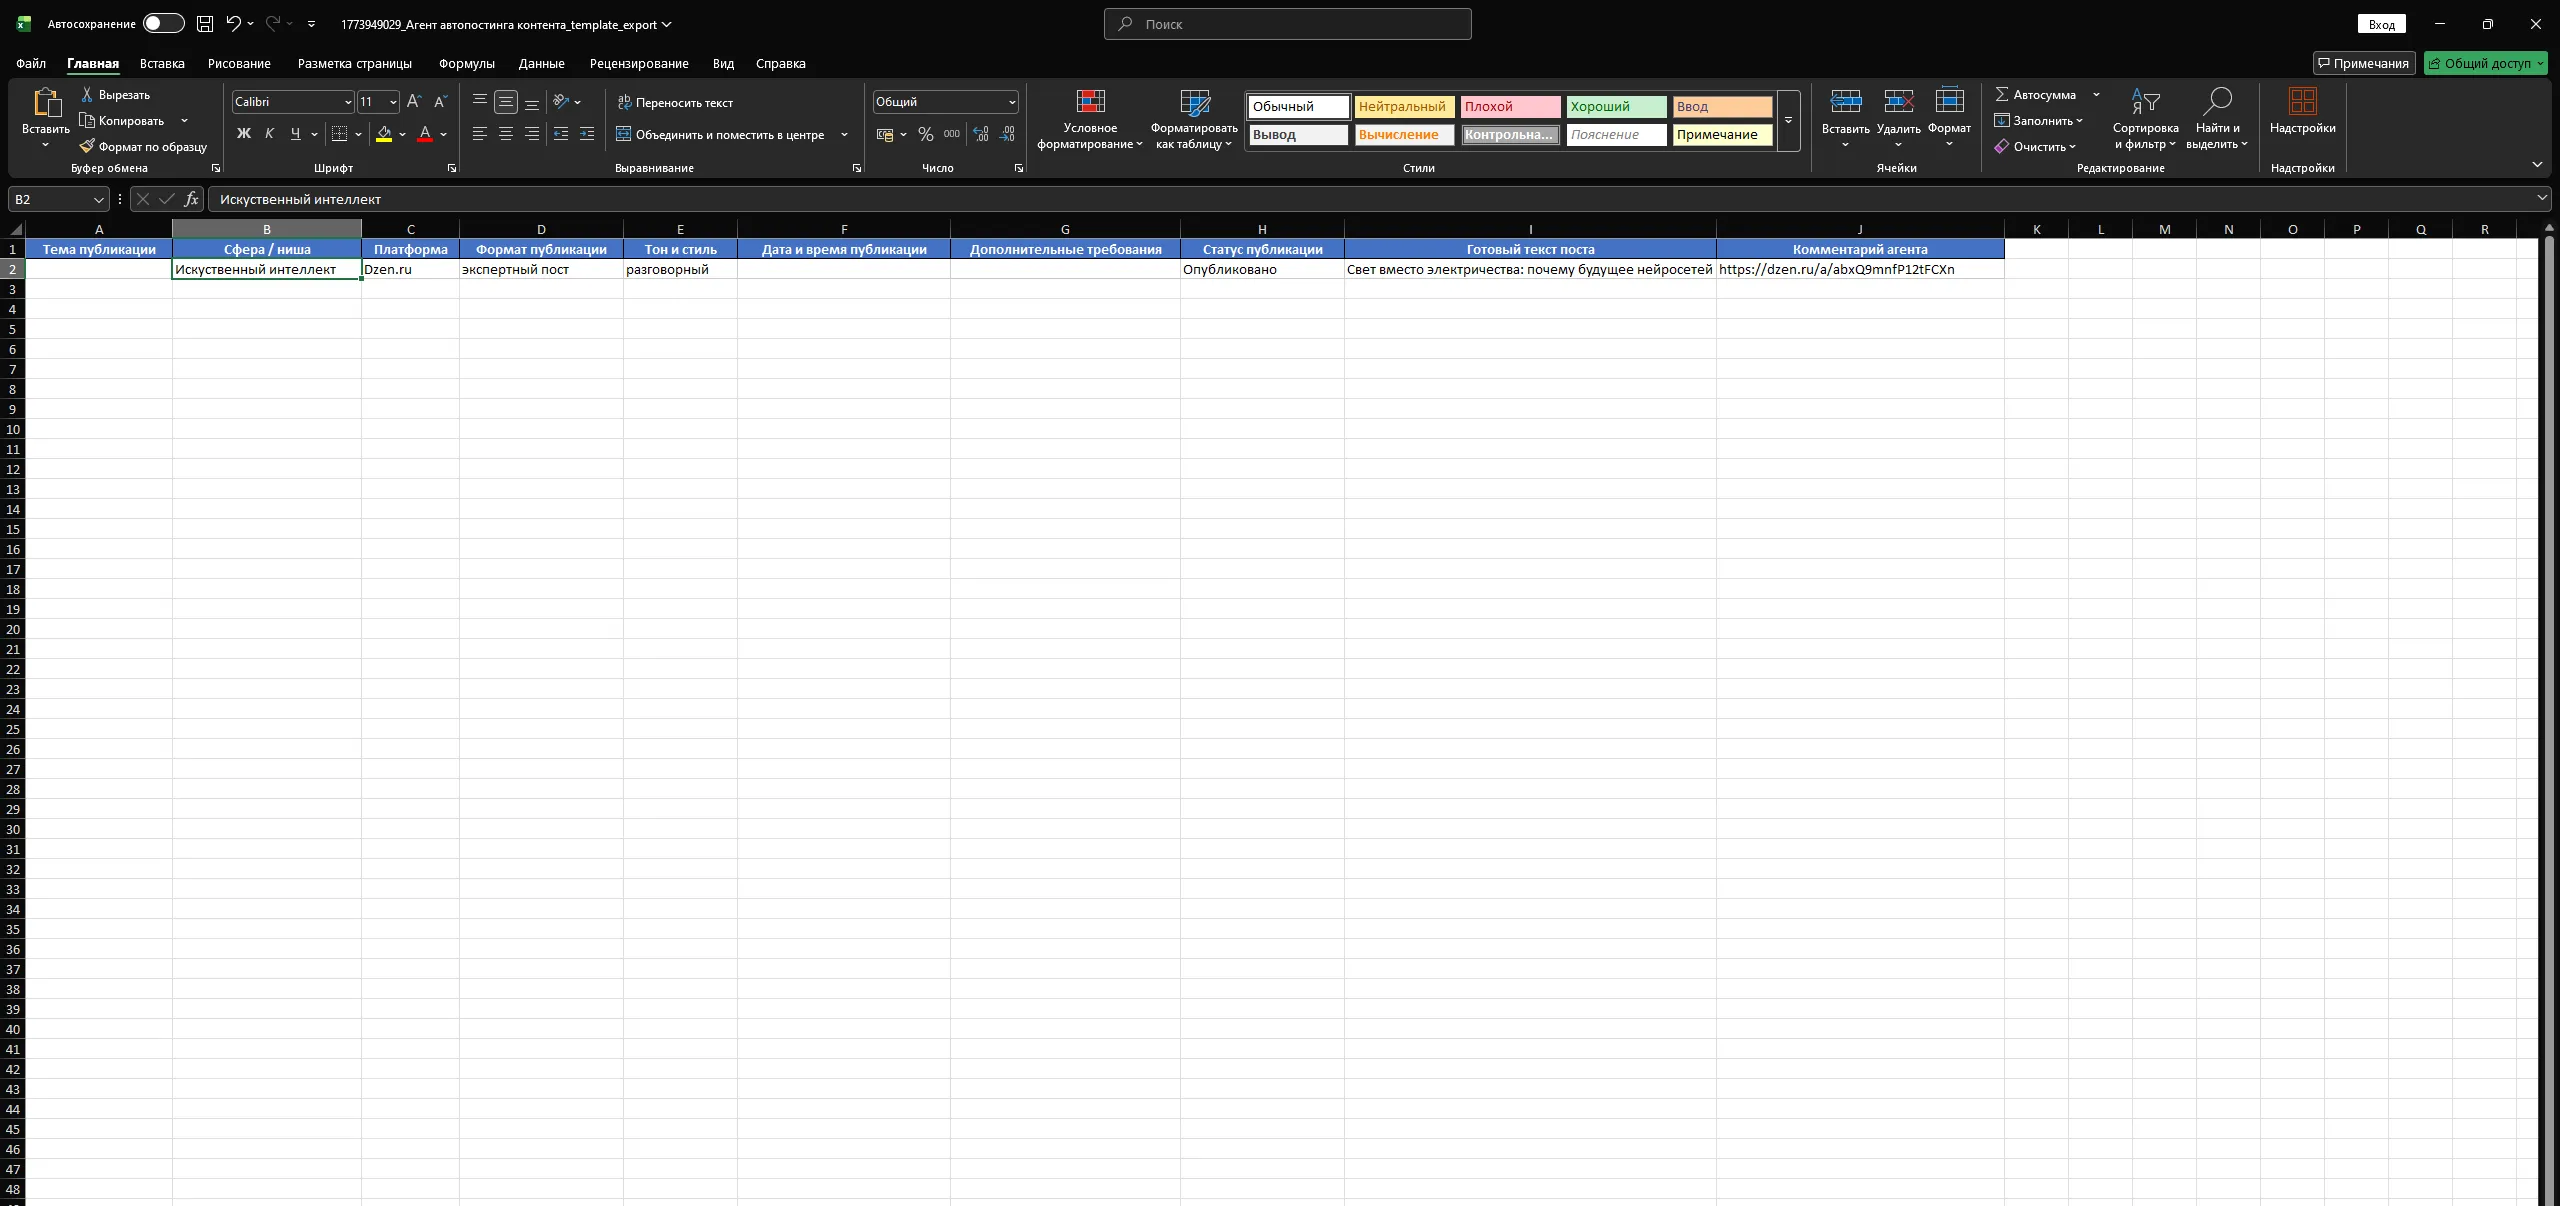
Task: Click the Save icon in title bar
Action: pos(205,24)
